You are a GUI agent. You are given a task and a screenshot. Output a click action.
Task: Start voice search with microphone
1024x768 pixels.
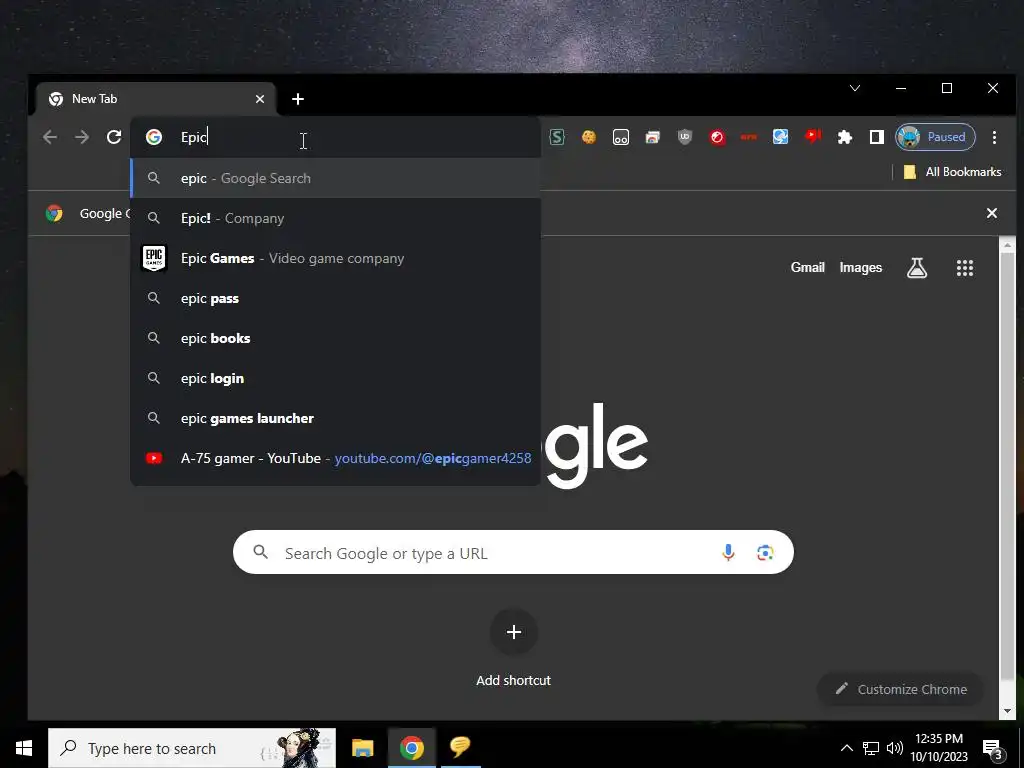tap(728, 553)
